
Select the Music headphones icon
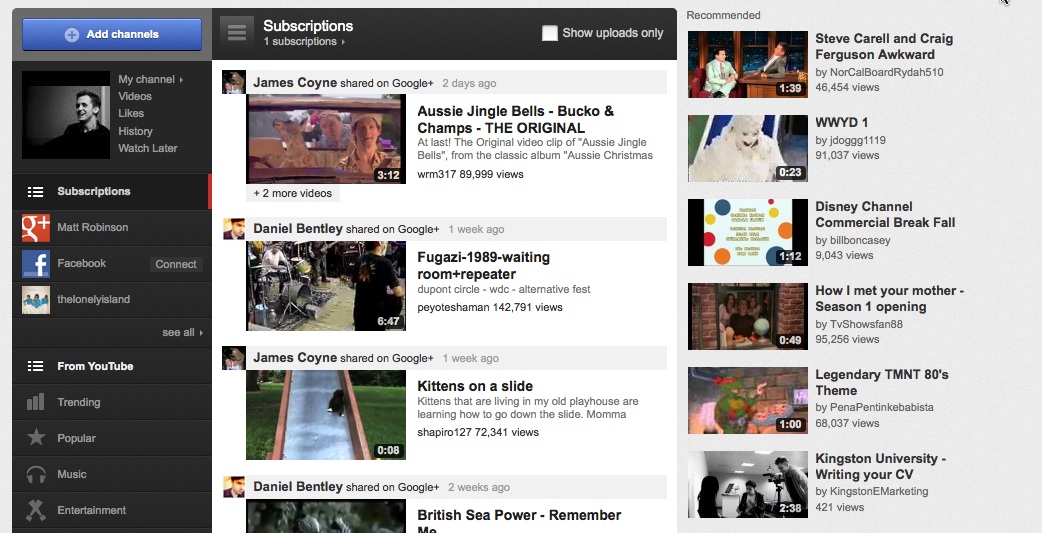pos(36,474)
